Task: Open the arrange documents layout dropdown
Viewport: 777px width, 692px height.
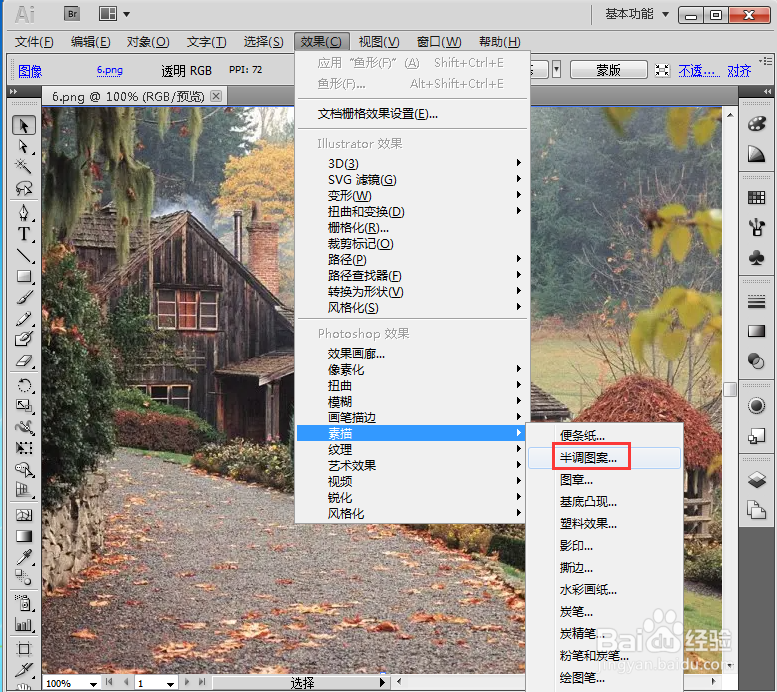Action: 114,14
